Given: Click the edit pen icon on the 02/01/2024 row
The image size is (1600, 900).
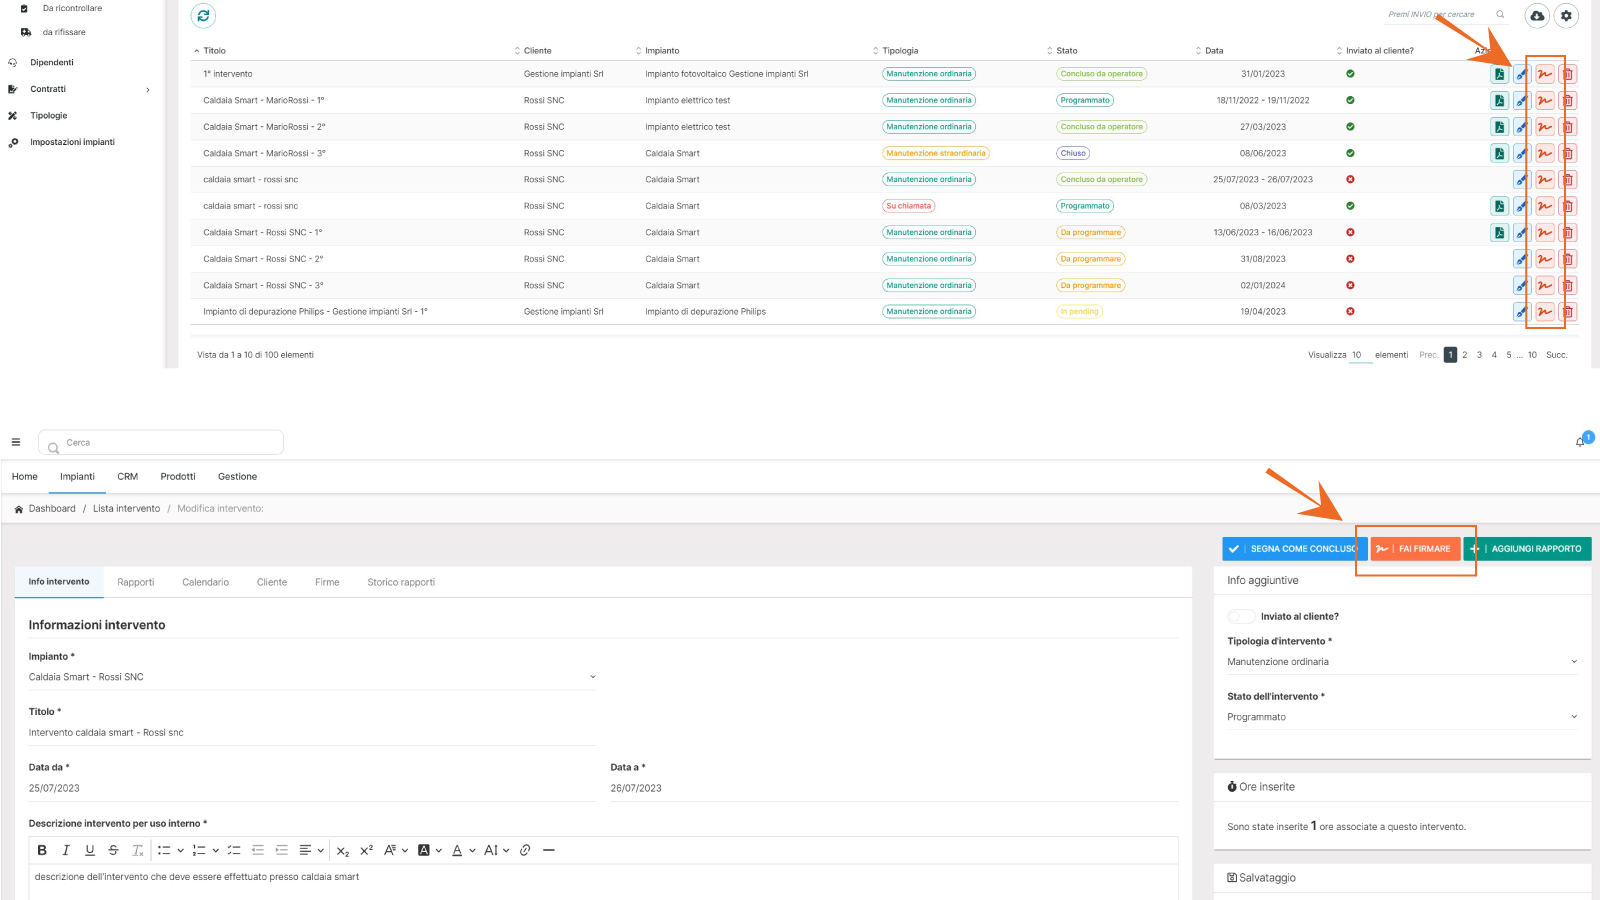Looking at the screenshot, I should coord(1521,286).
